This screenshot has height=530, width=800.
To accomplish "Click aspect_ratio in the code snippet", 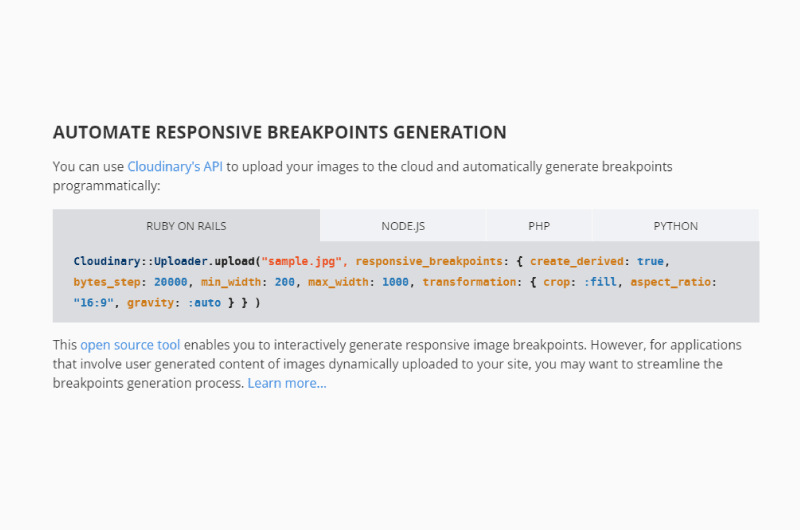I will [x=670, y=282].
